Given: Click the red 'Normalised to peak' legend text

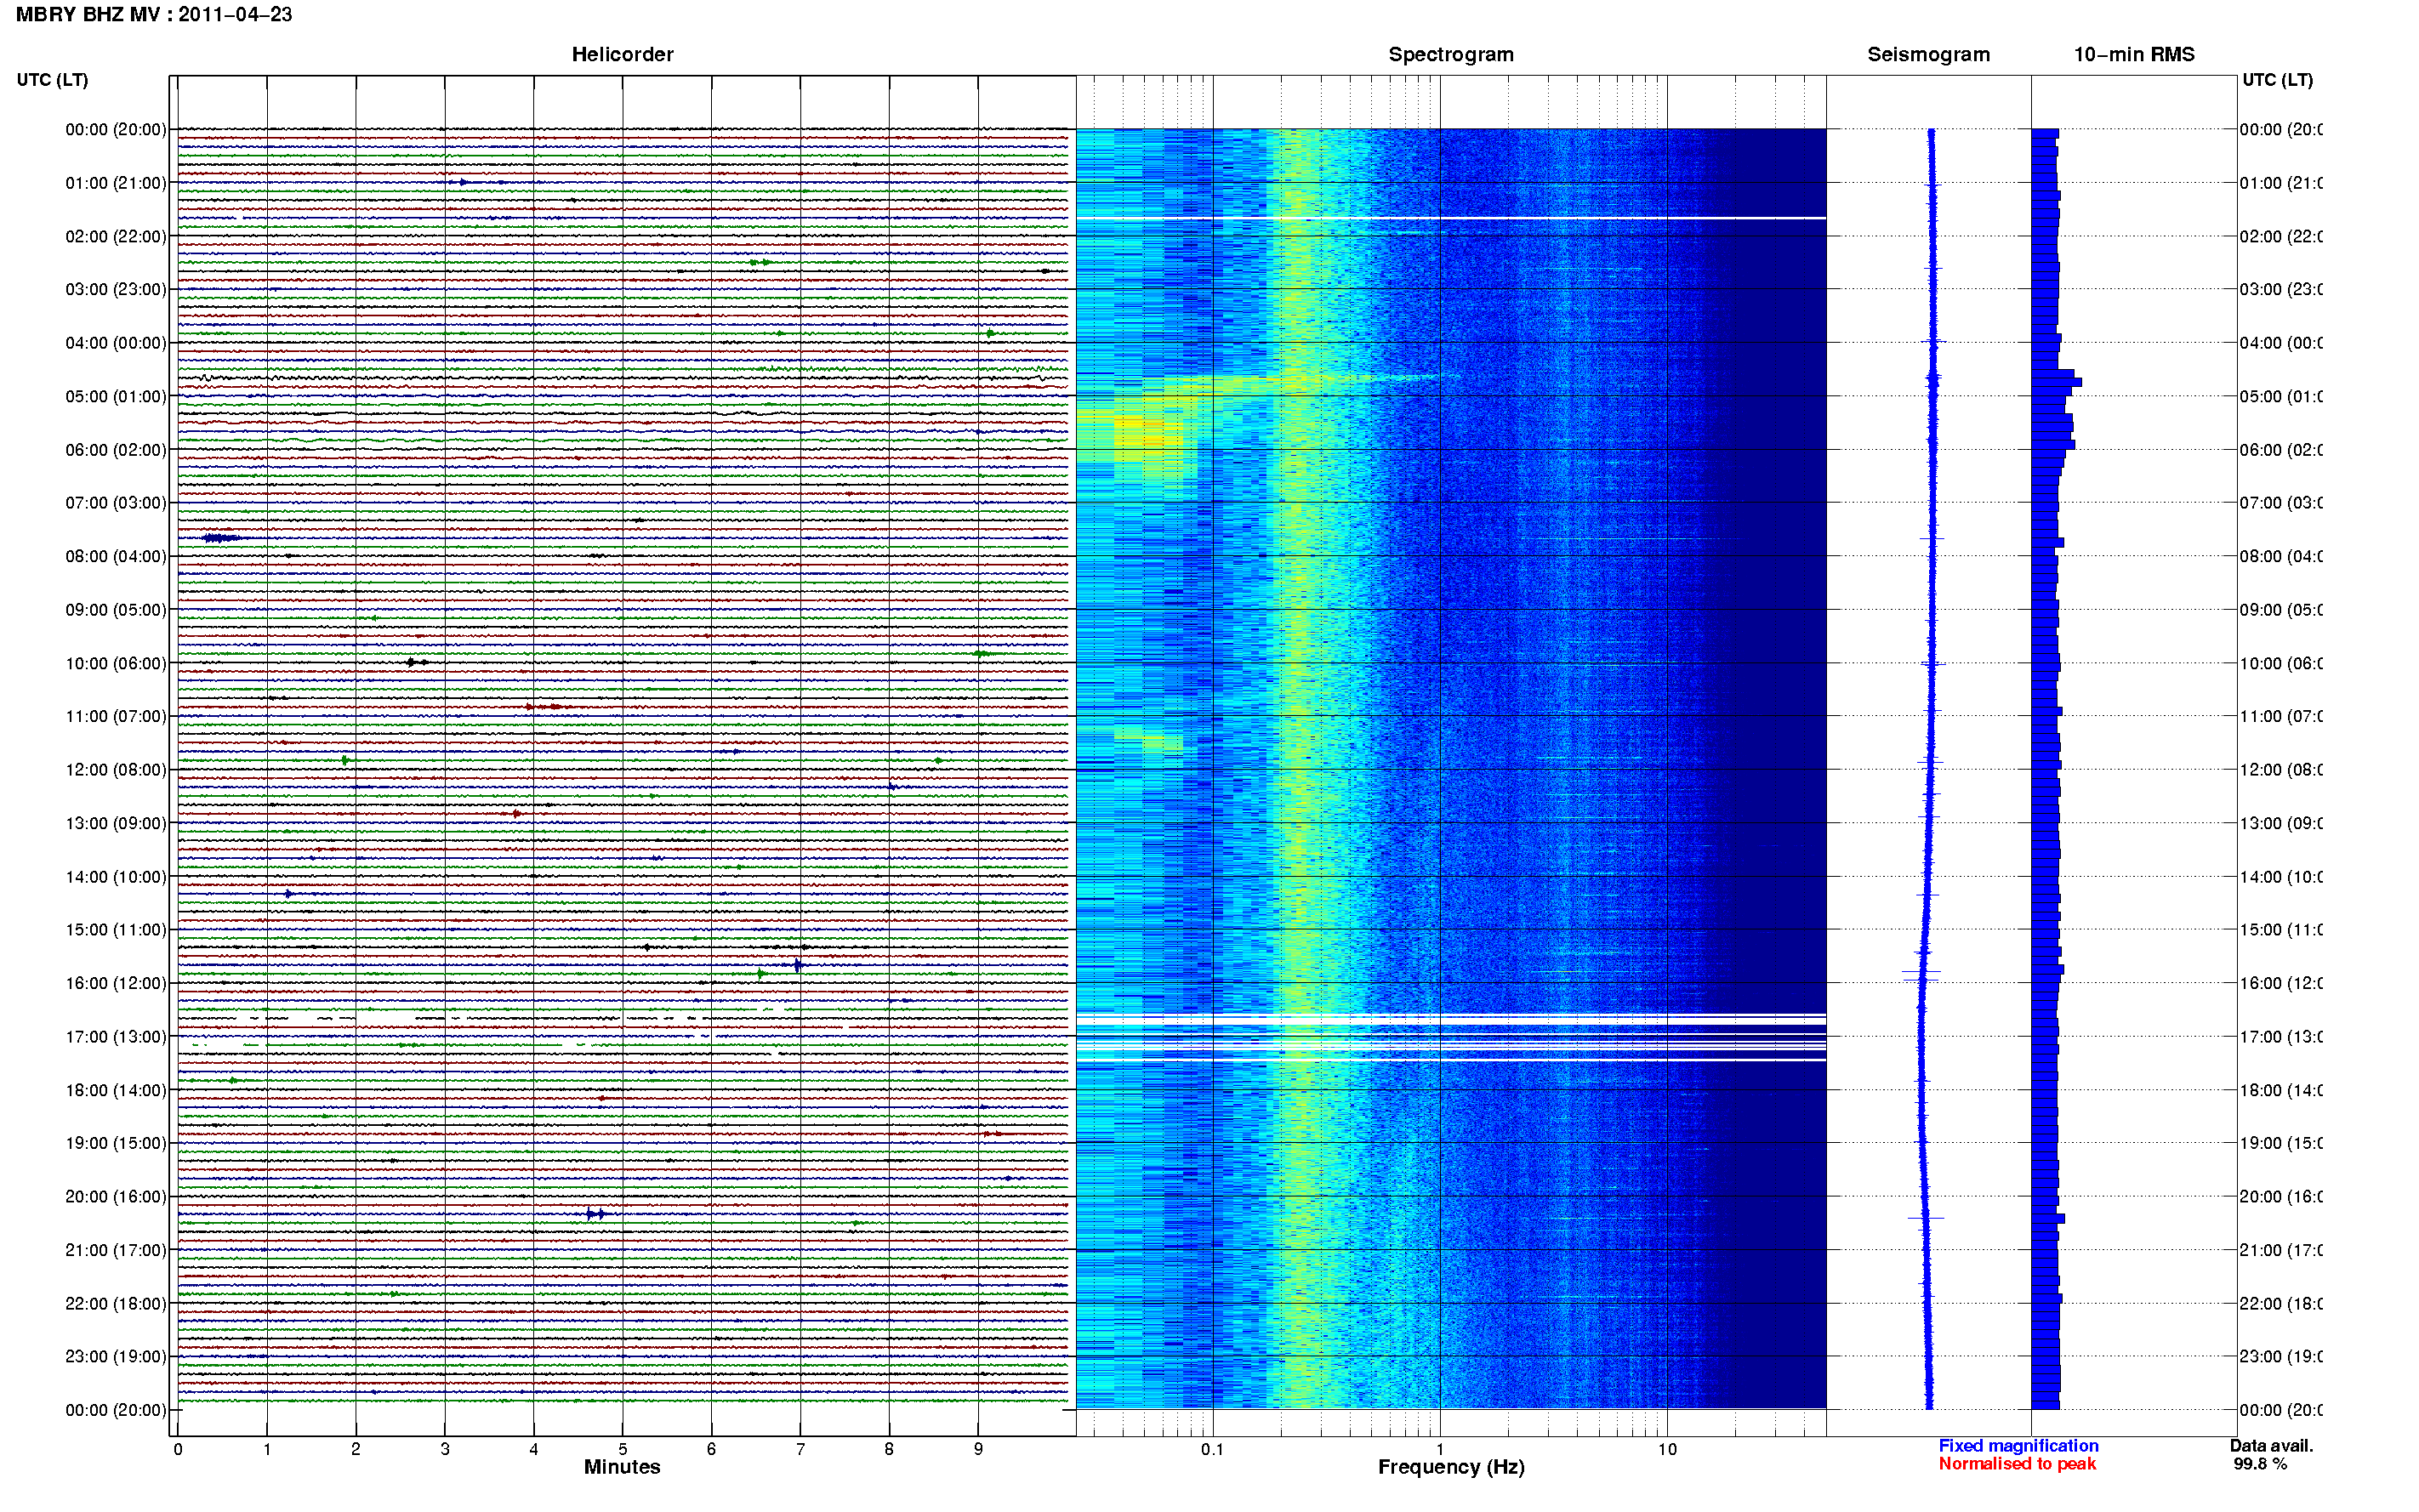Looking at the screenshot, I should (2017, 1464).
